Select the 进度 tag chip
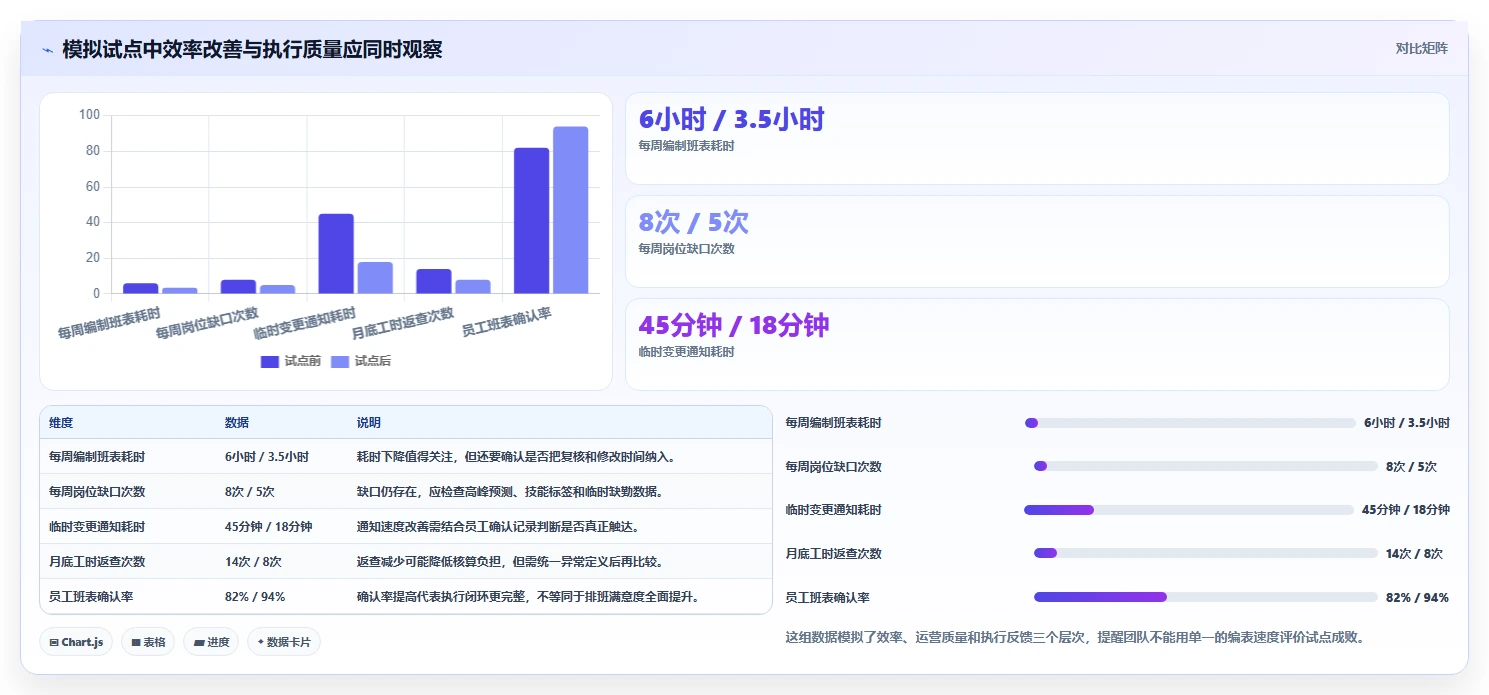The height and width of the screenshot is (695, 1489). [211, 642]
